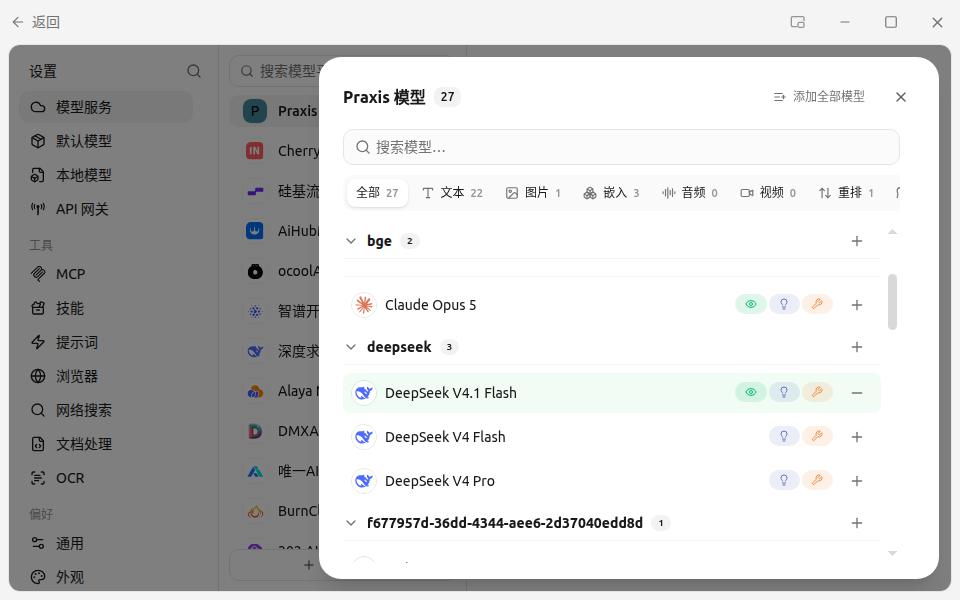Image resolution: width=960 pixels, height=600 pixels.
Task: Click DeepSeek V4.1 Flash wrench badge
Action: point(817,392)
